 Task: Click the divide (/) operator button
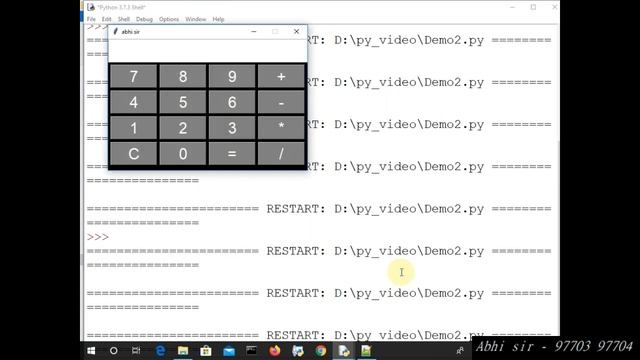point(281,153)
